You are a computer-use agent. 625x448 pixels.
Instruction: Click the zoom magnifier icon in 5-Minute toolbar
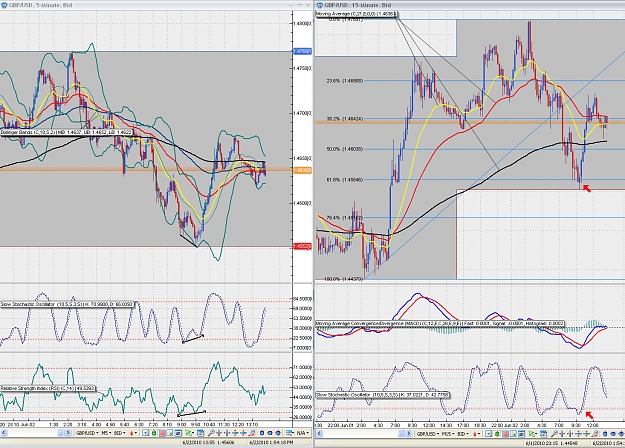point(211,433)
